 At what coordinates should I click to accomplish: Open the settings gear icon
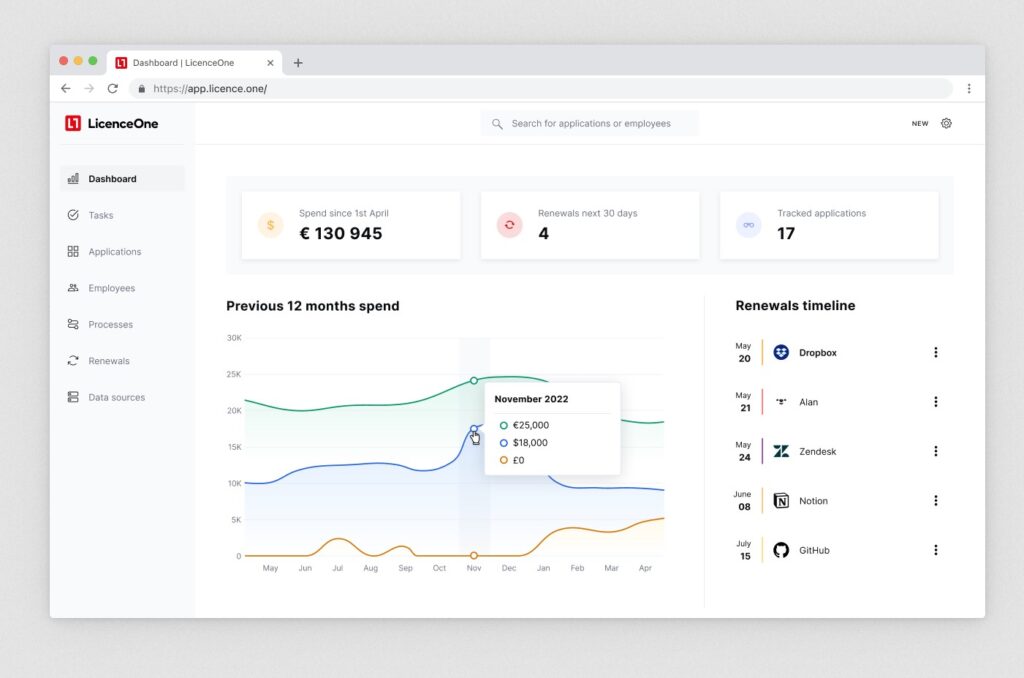[946, 124]
